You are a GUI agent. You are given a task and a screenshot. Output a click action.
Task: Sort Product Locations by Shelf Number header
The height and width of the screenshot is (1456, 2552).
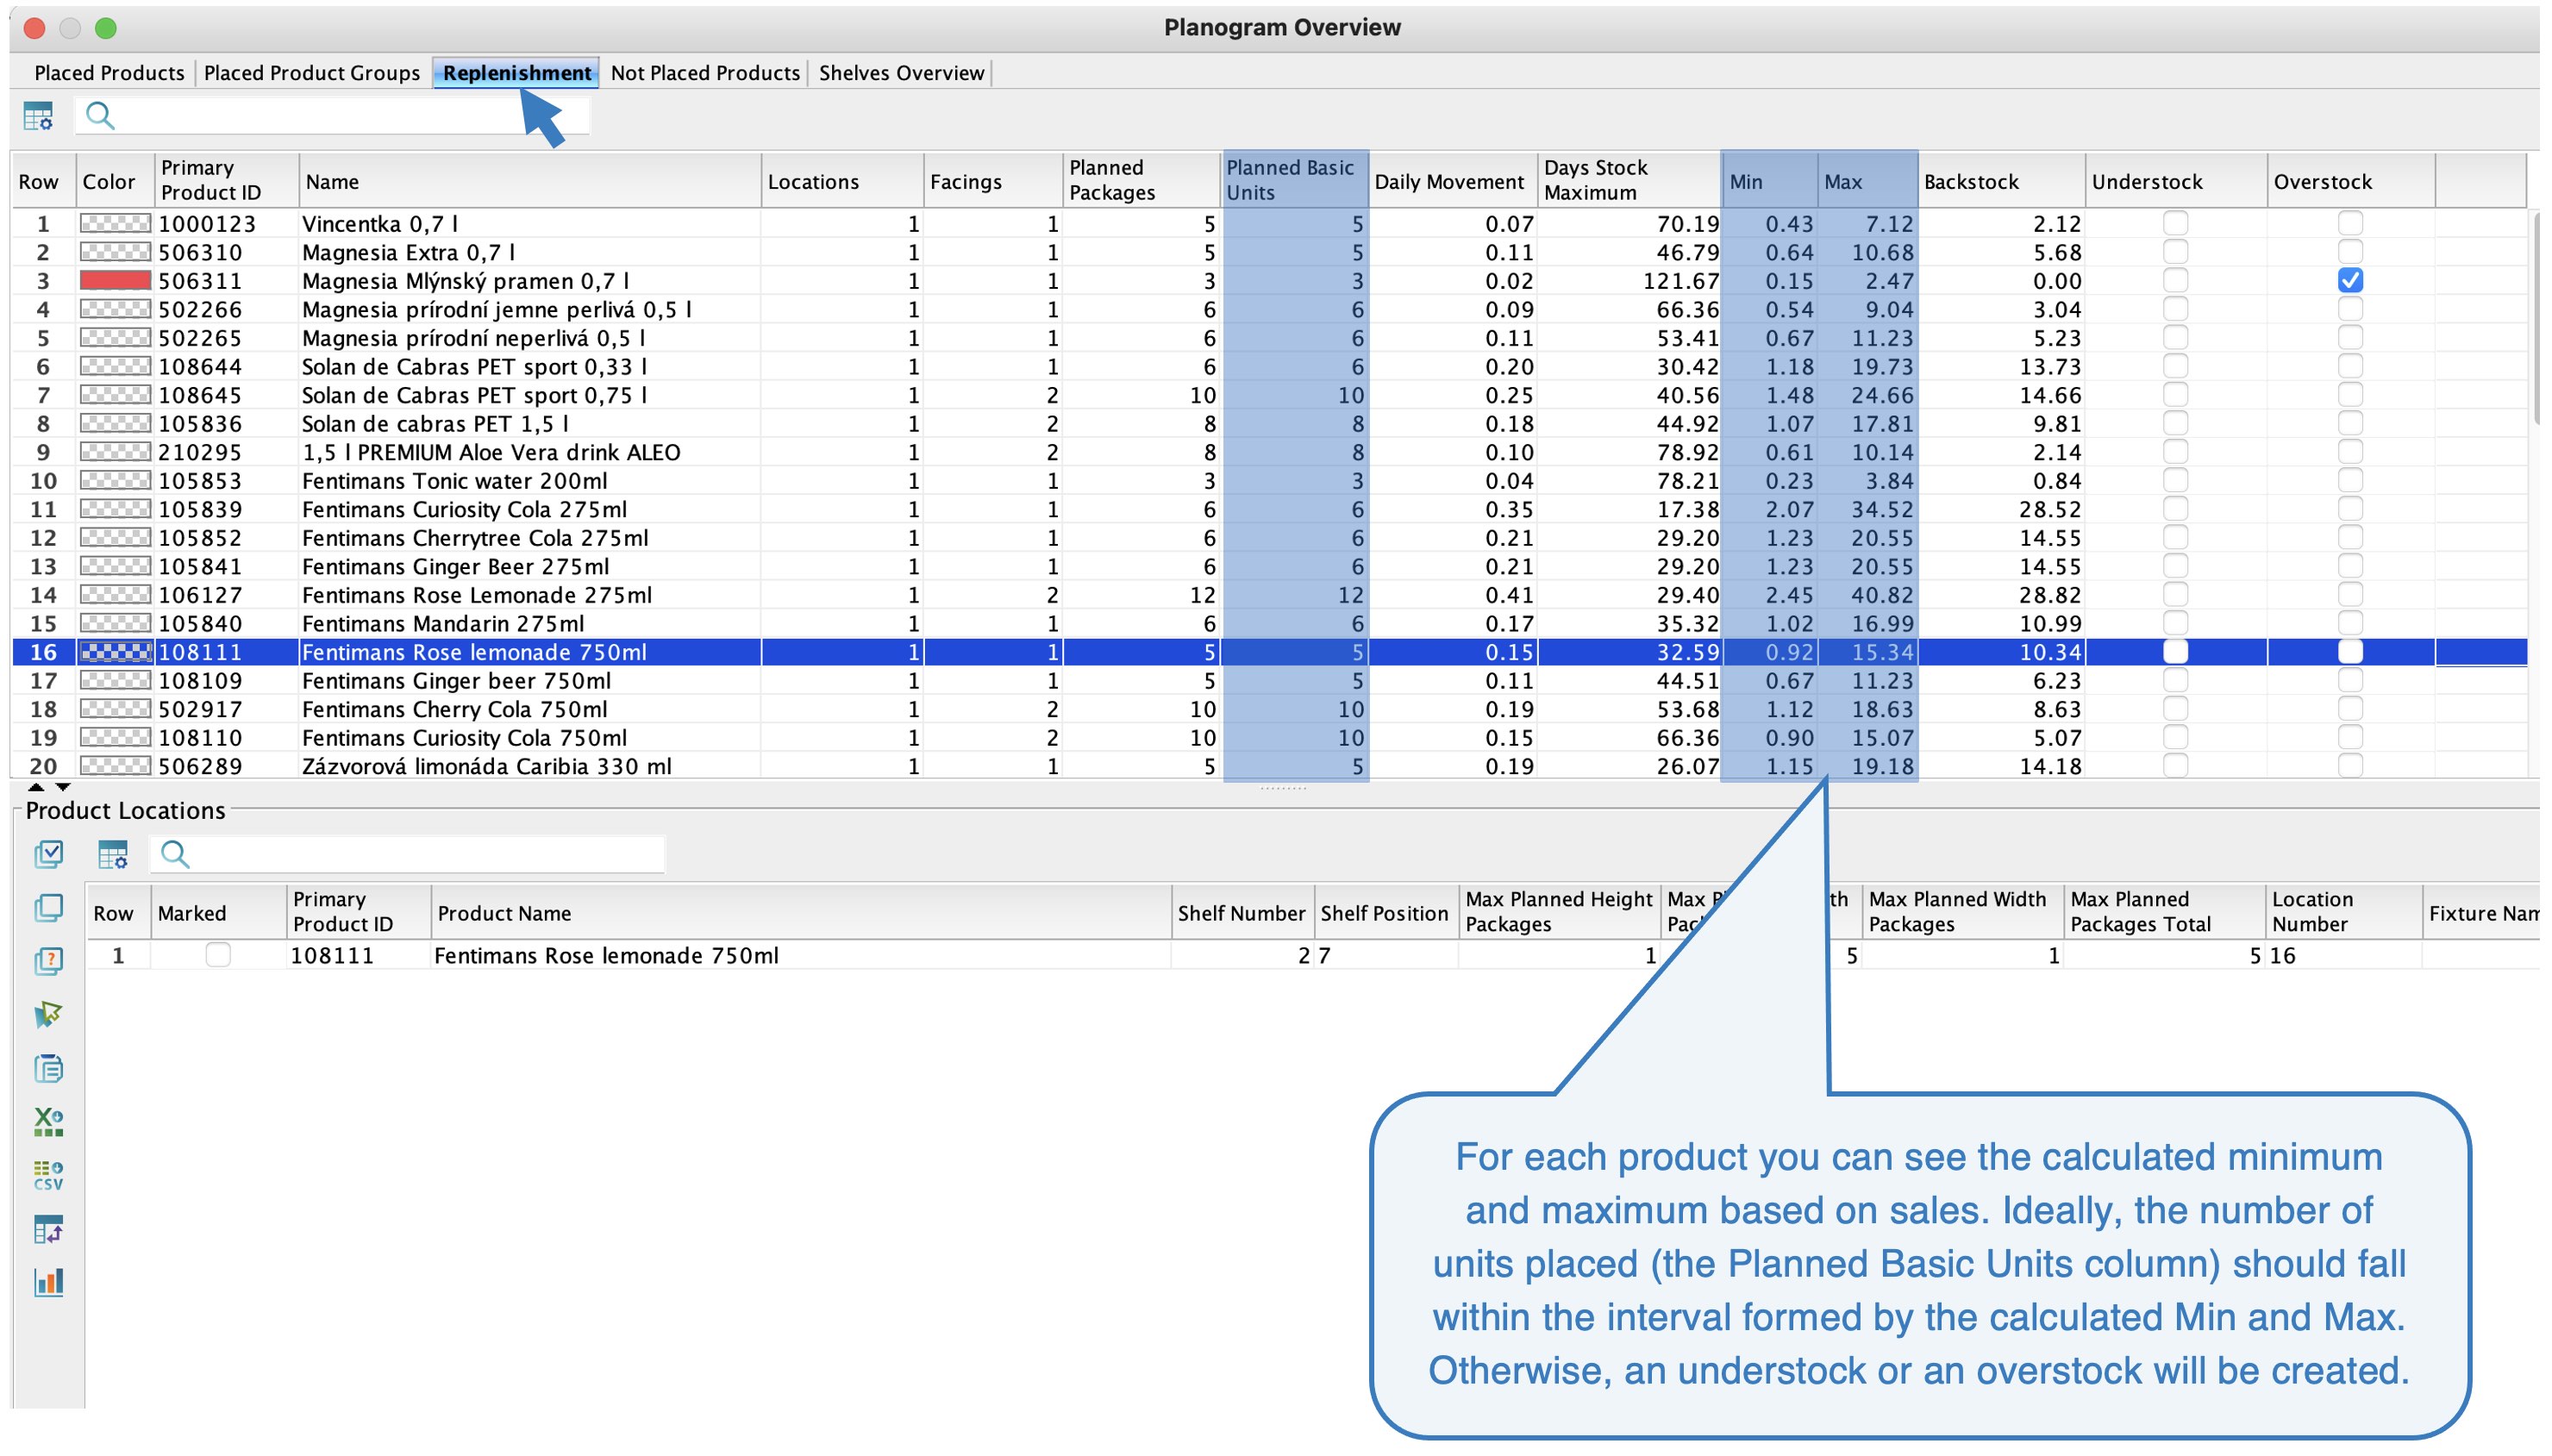pyautogui.click(x=1242, y=912)
